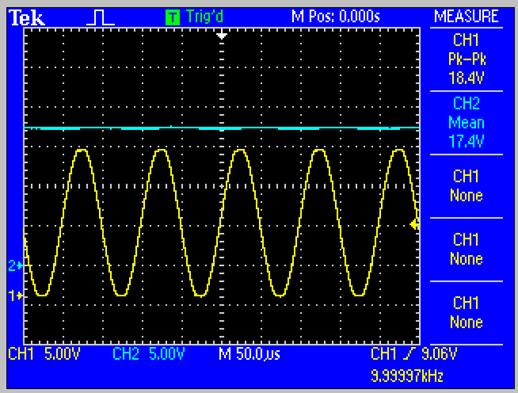Click the yellow trigger level arrow
The width and height of the screenshot is (518, 393).
414,224
